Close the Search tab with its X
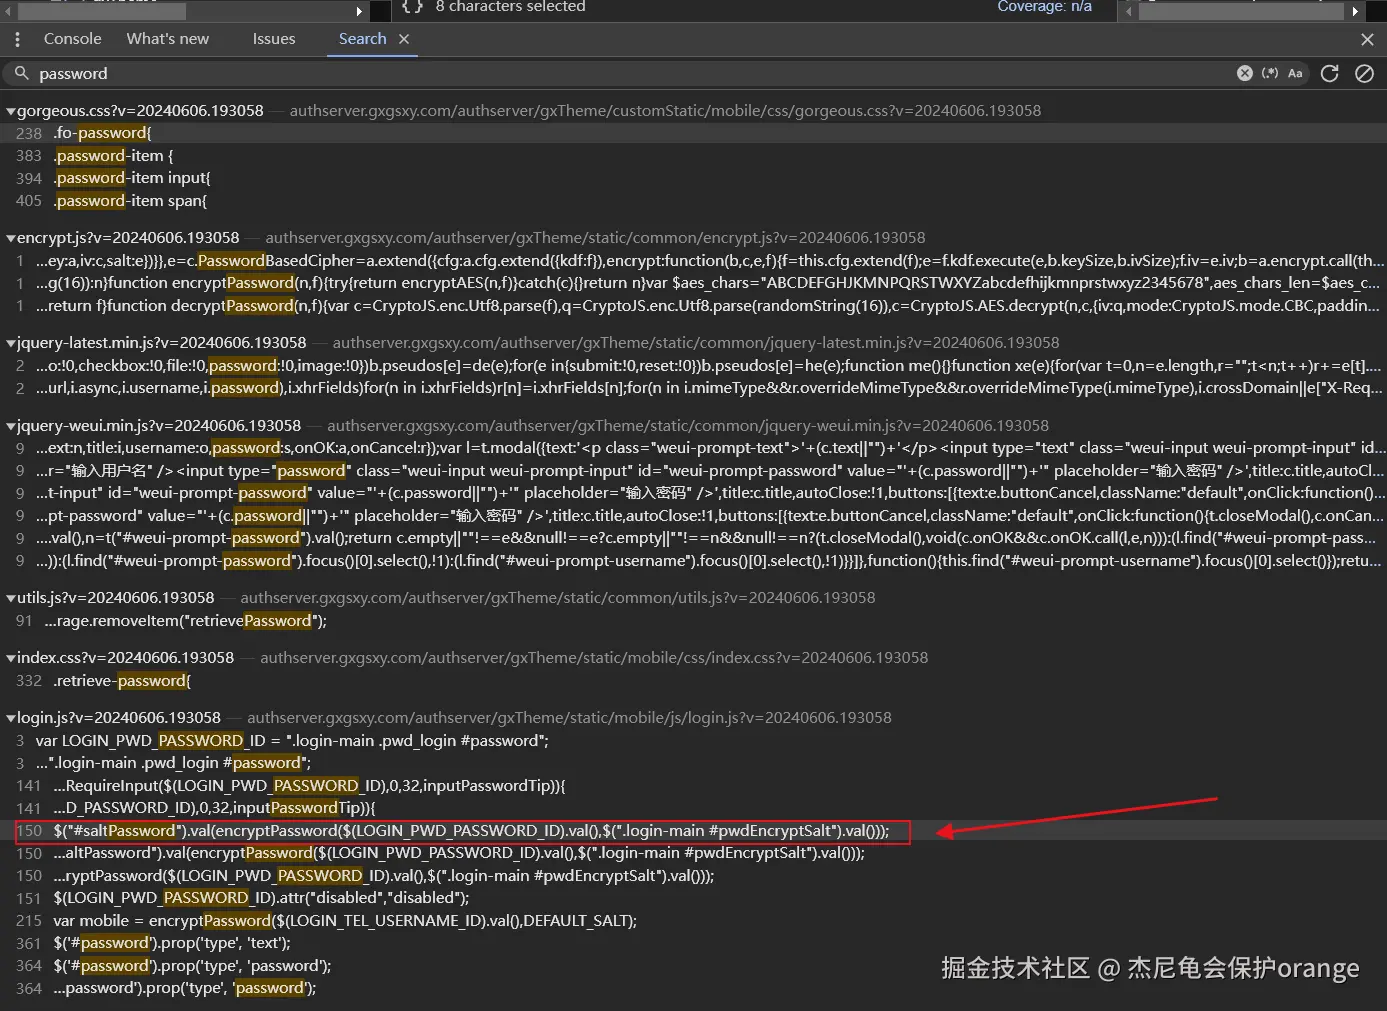Image resolution: width=1387 pixels, height=1011 pixels. point(404,39)
